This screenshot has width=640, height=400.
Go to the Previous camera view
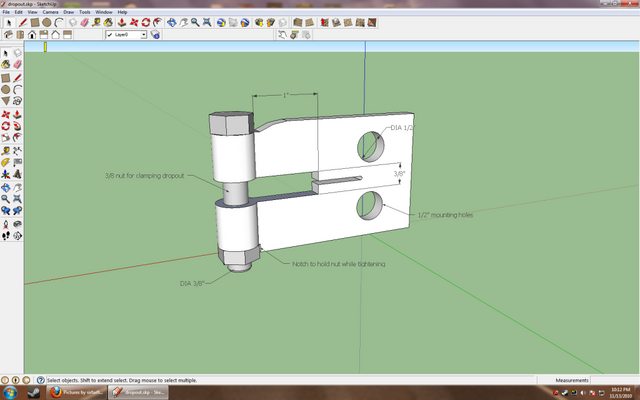6,211
